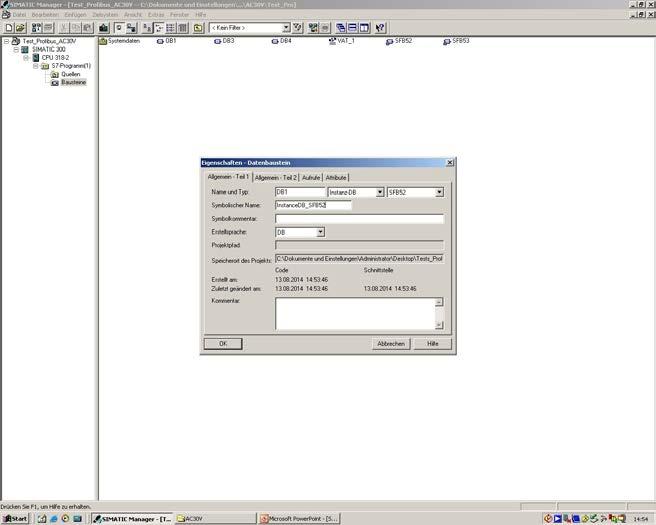
Task: Open the Hilfe menu
Action: [201, 15]
